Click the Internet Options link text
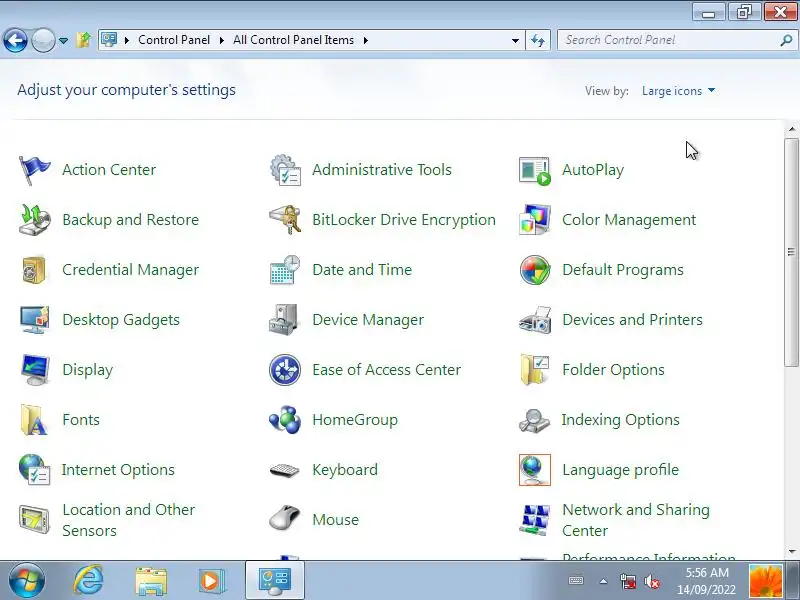 coord(118,470)
